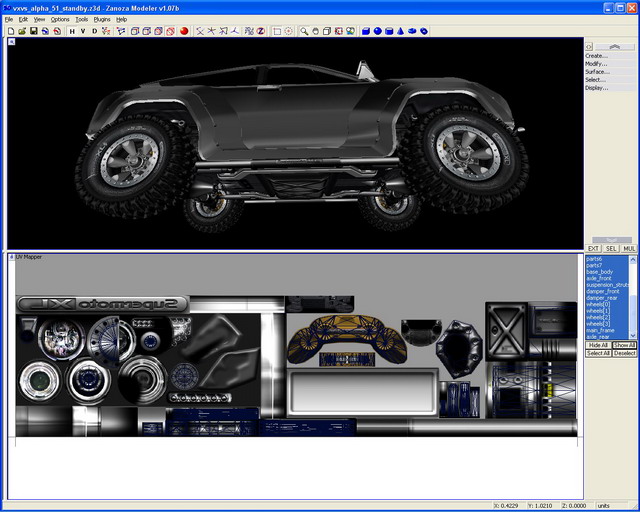Toggle the EXT mode button

click(x=593, y=248)
